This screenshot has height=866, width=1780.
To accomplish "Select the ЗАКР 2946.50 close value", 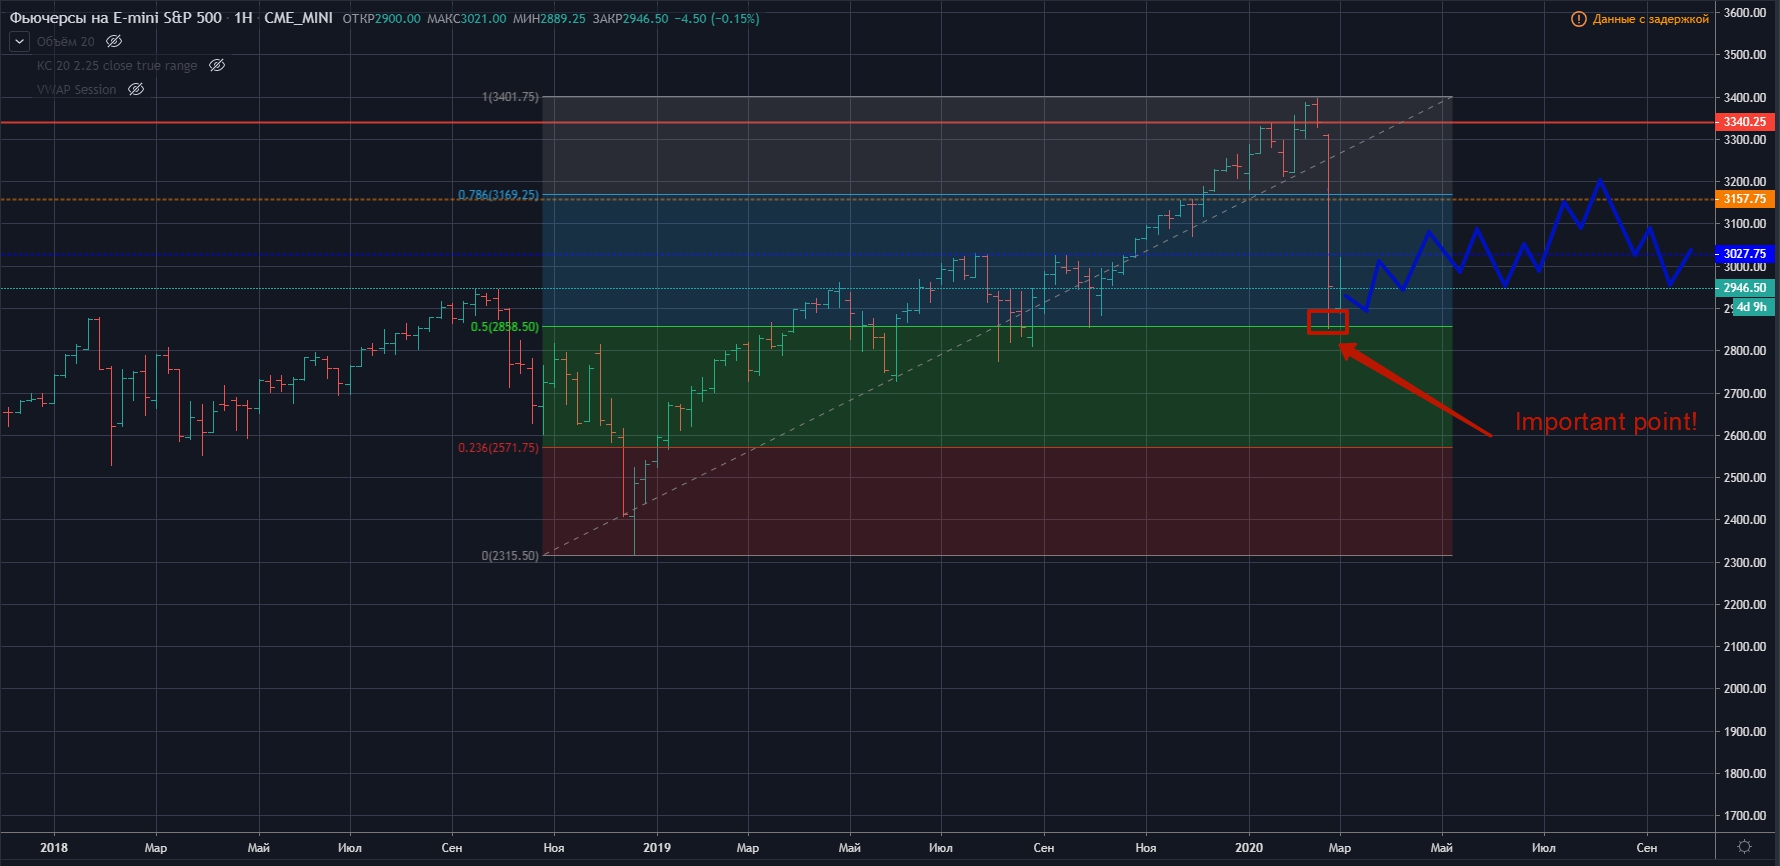I will (630, 19).
